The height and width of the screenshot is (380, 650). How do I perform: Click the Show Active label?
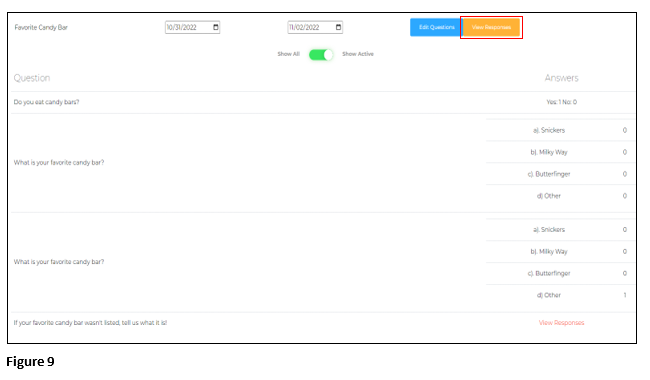coord(358,54)
